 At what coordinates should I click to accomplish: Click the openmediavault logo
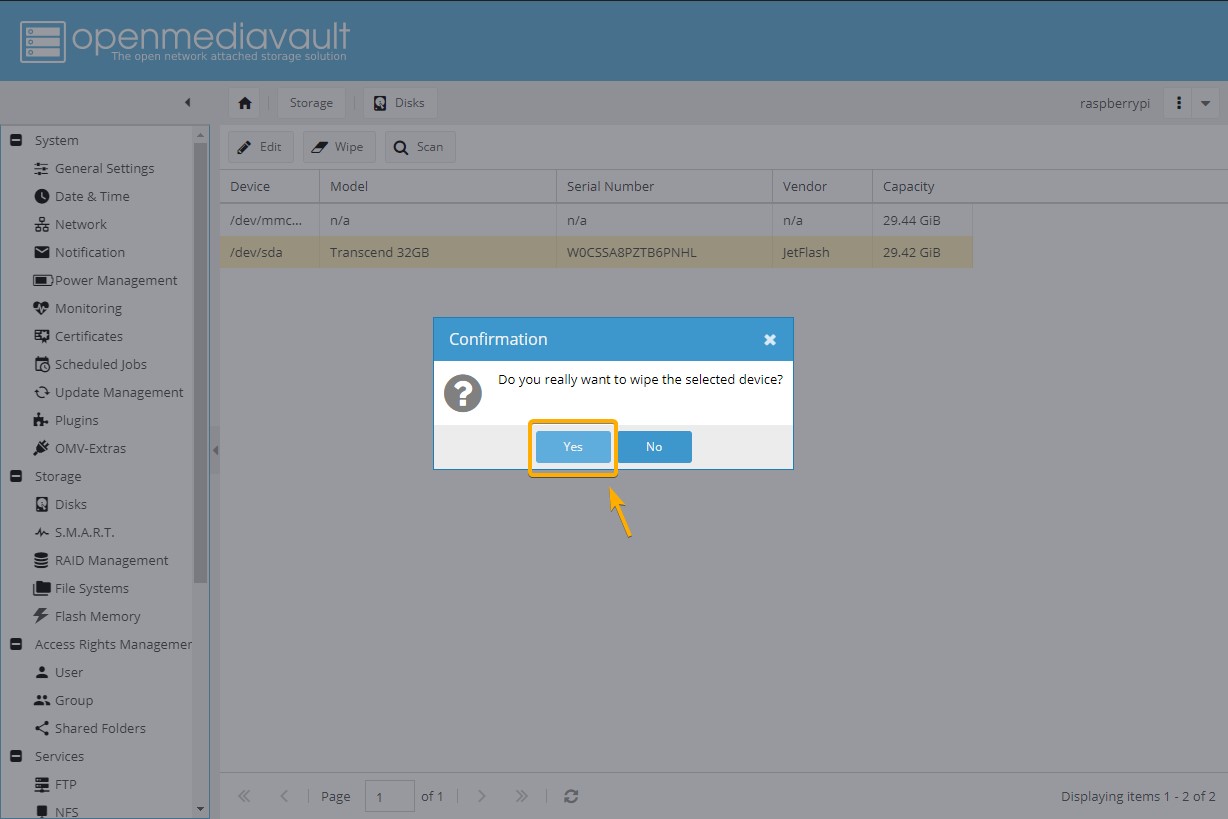185,41
